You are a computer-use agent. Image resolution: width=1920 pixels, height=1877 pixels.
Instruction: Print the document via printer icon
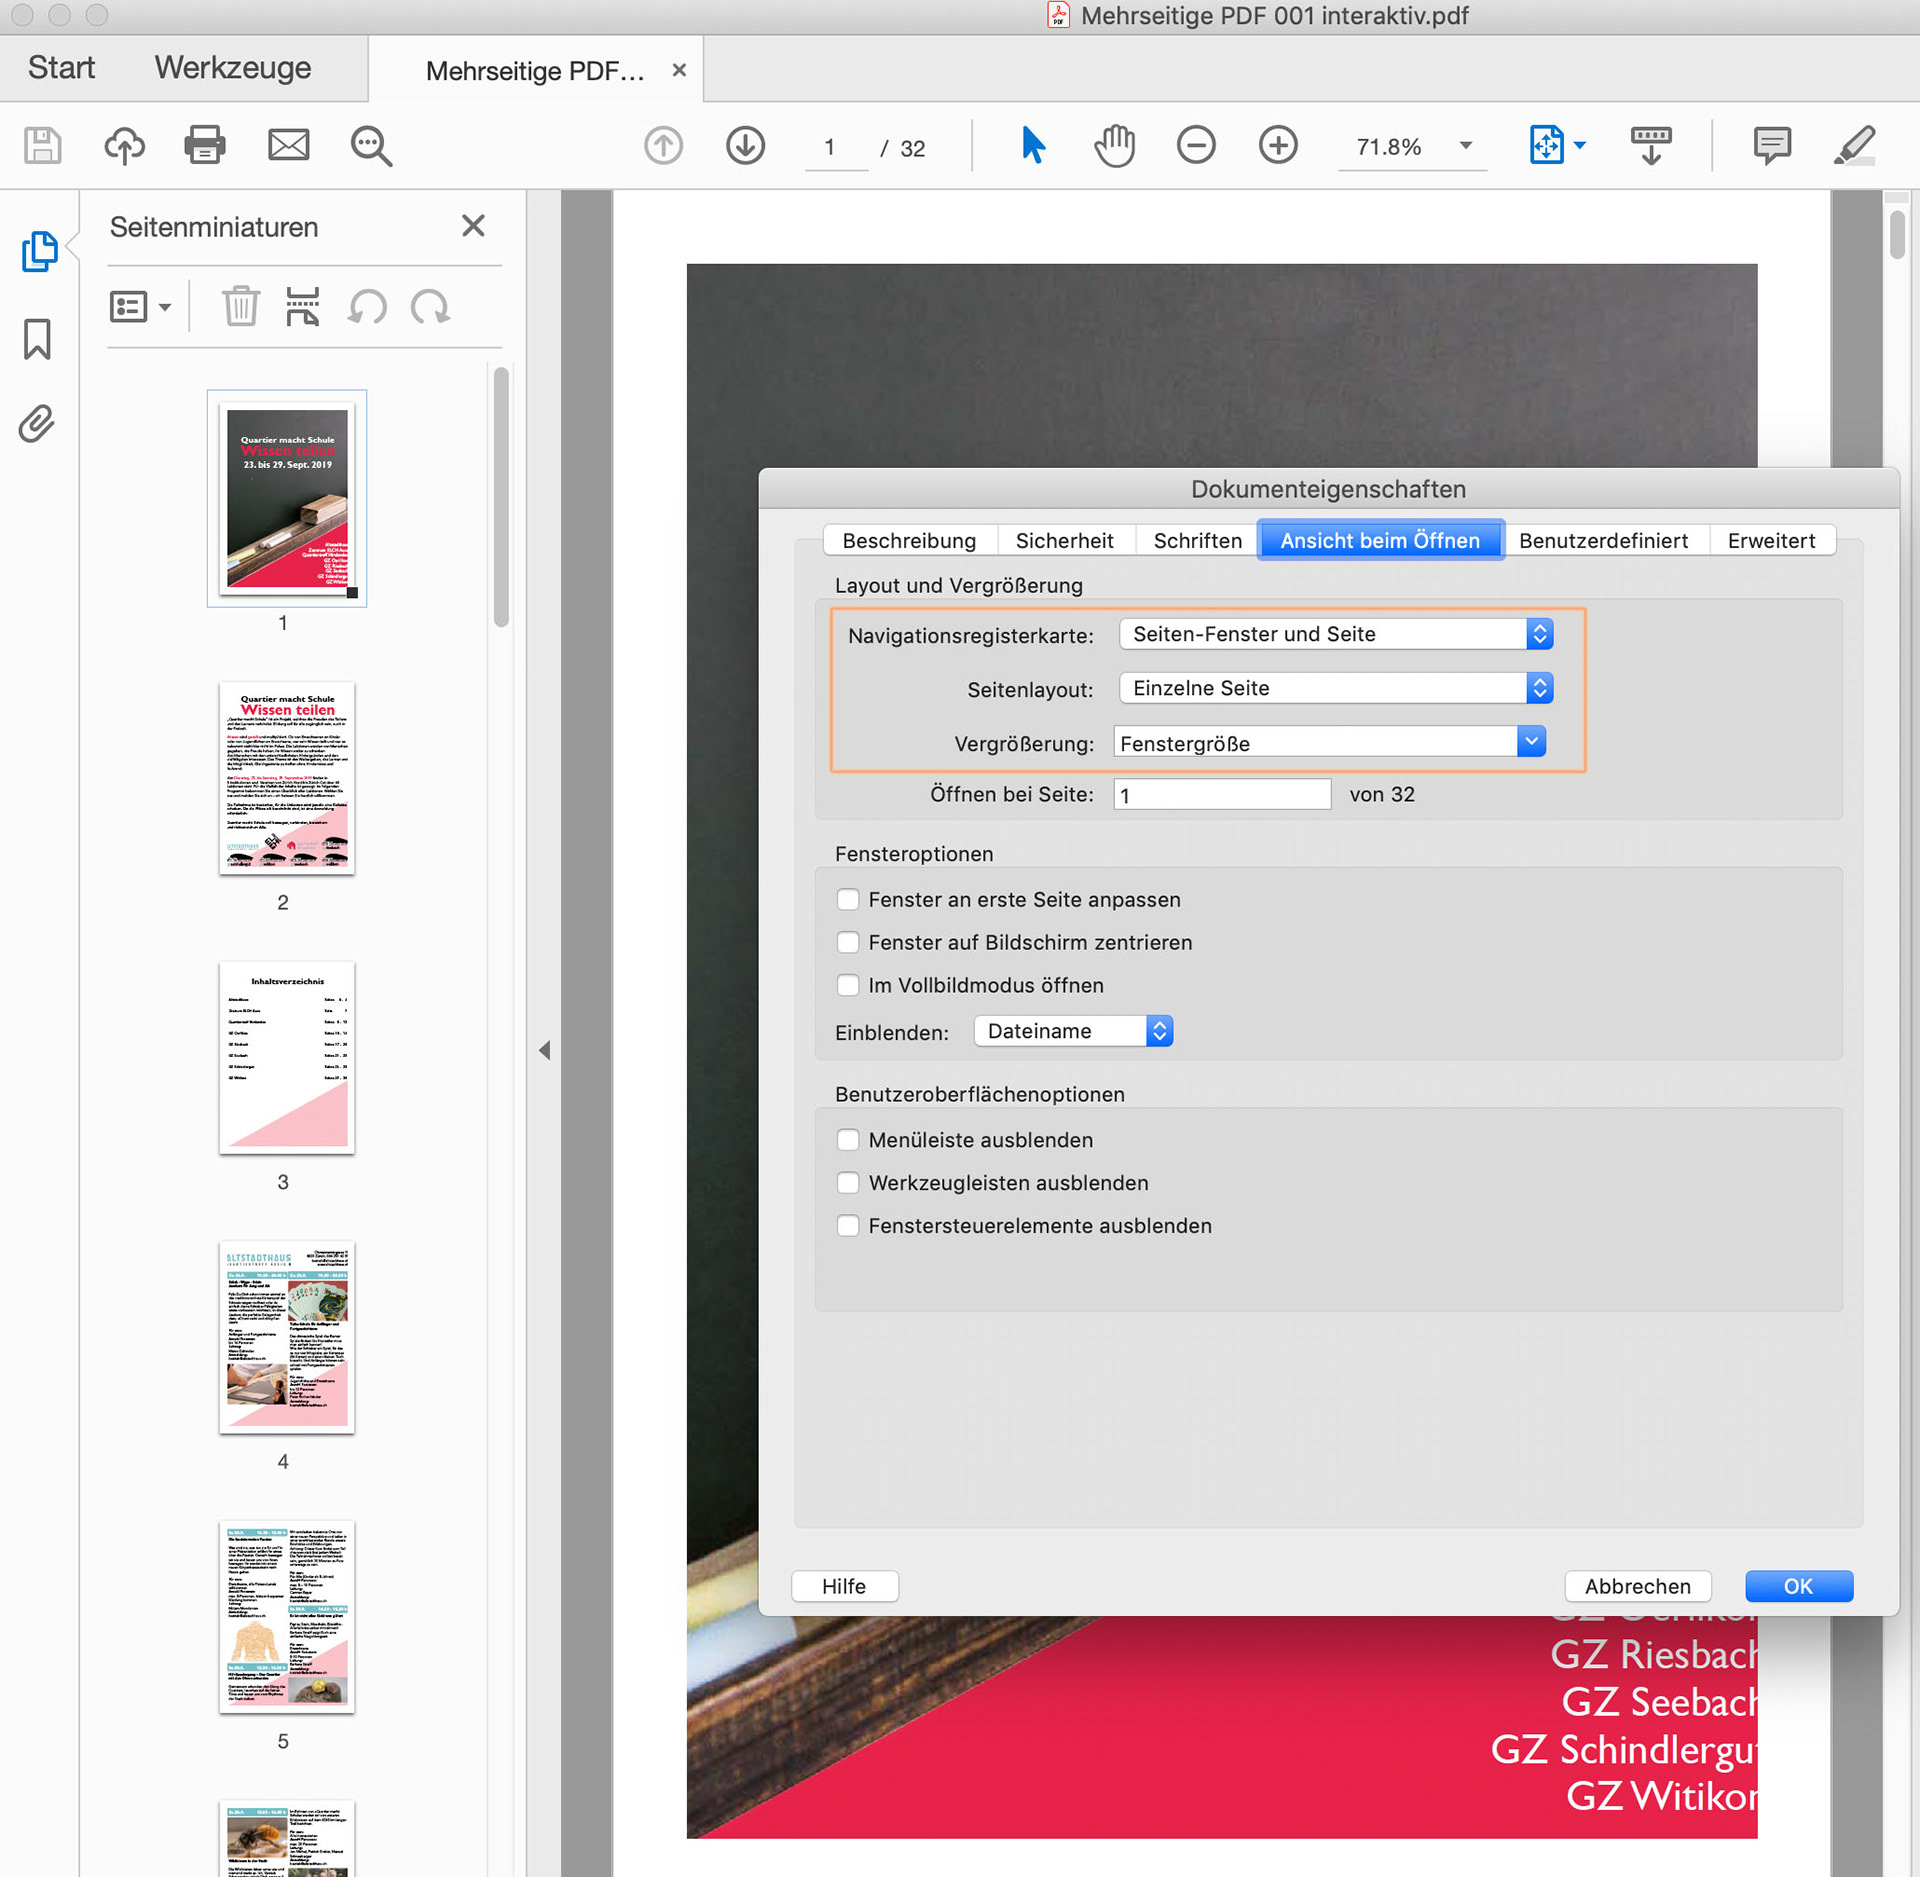coord(205,146)
